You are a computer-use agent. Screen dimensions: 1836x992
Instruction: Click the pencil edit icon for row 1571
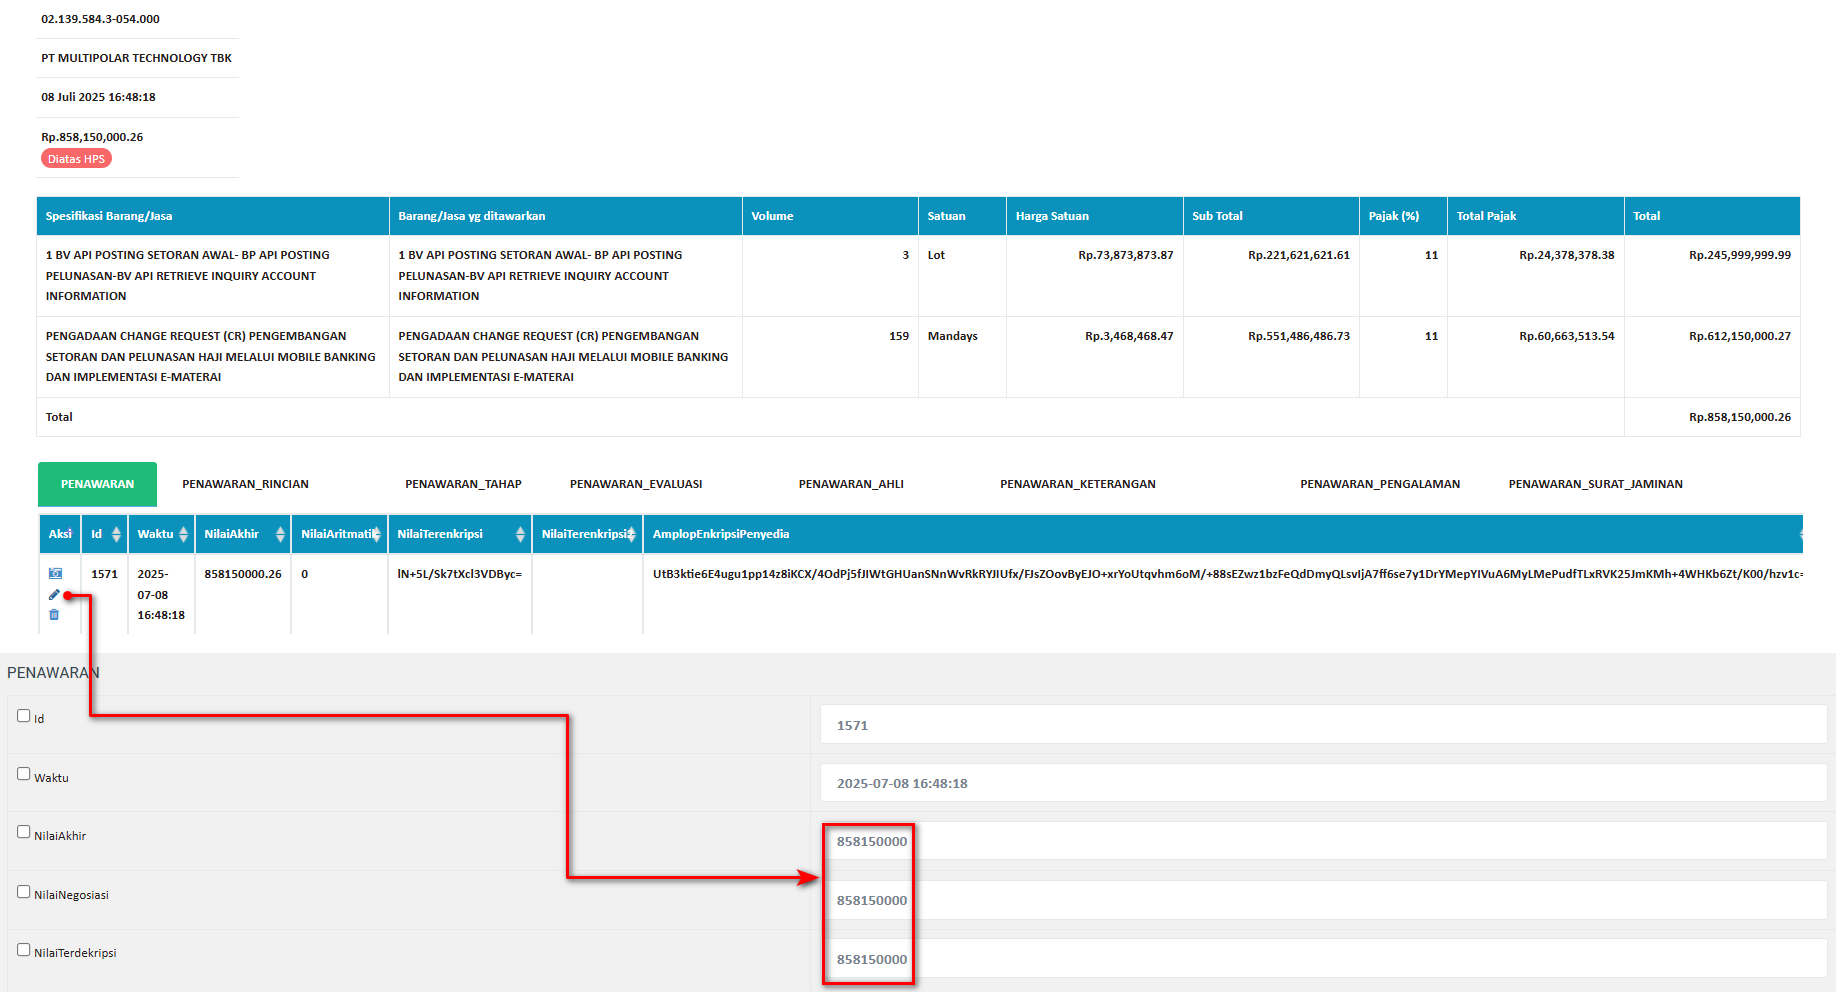click(x=54, y=595)
